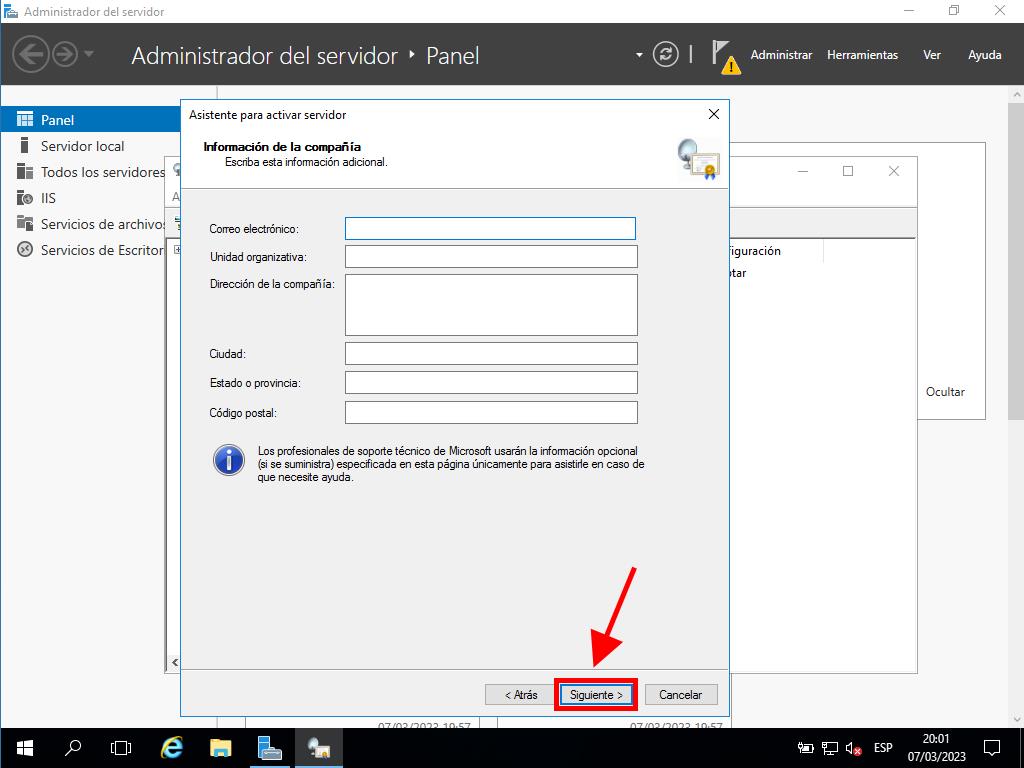Click the taskbar search icon
1024x768 pixels.
[73, 747]
